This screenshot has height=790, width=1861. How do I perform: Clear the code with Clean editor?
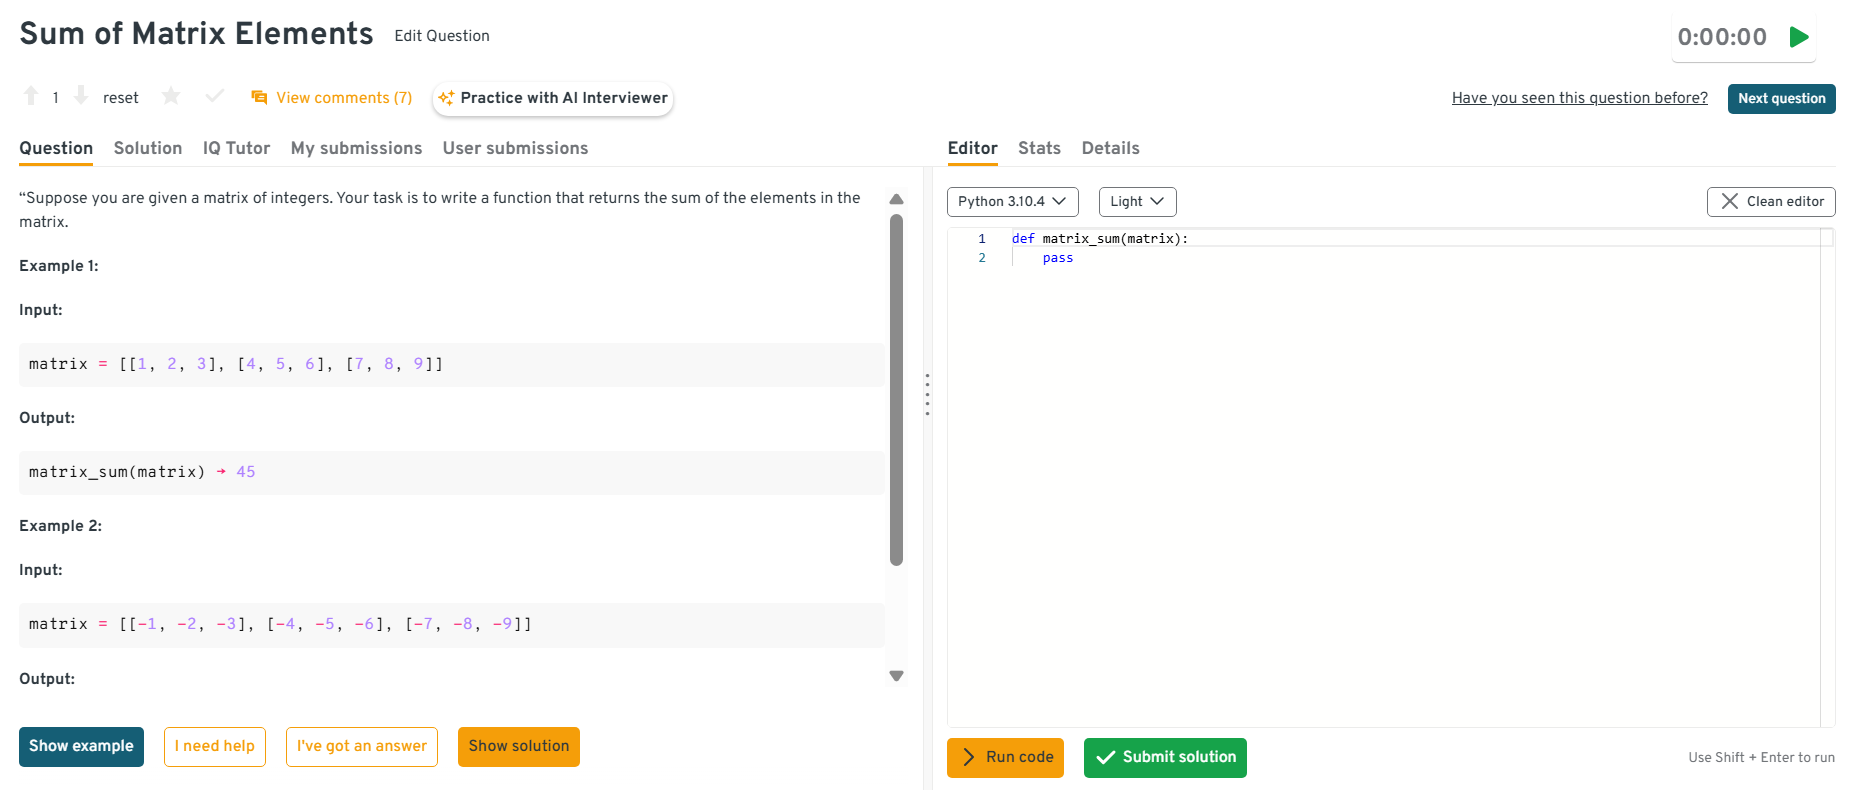click(1770, 202)
